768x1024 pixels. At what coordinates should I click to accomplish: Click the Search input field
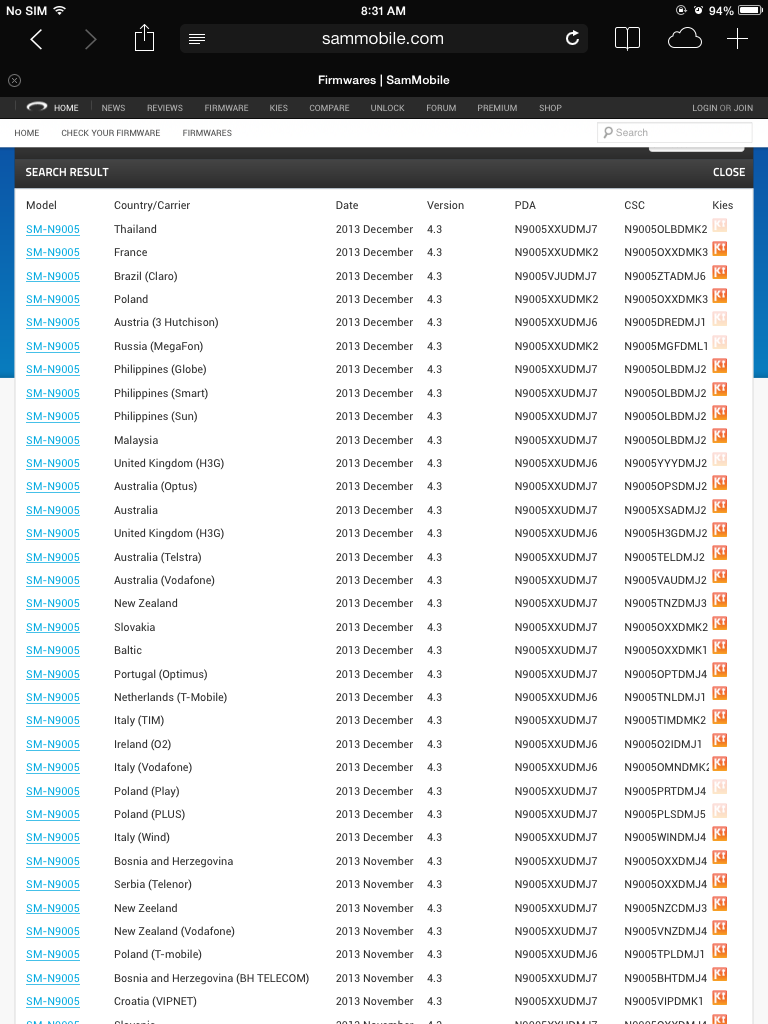[675, 133]
